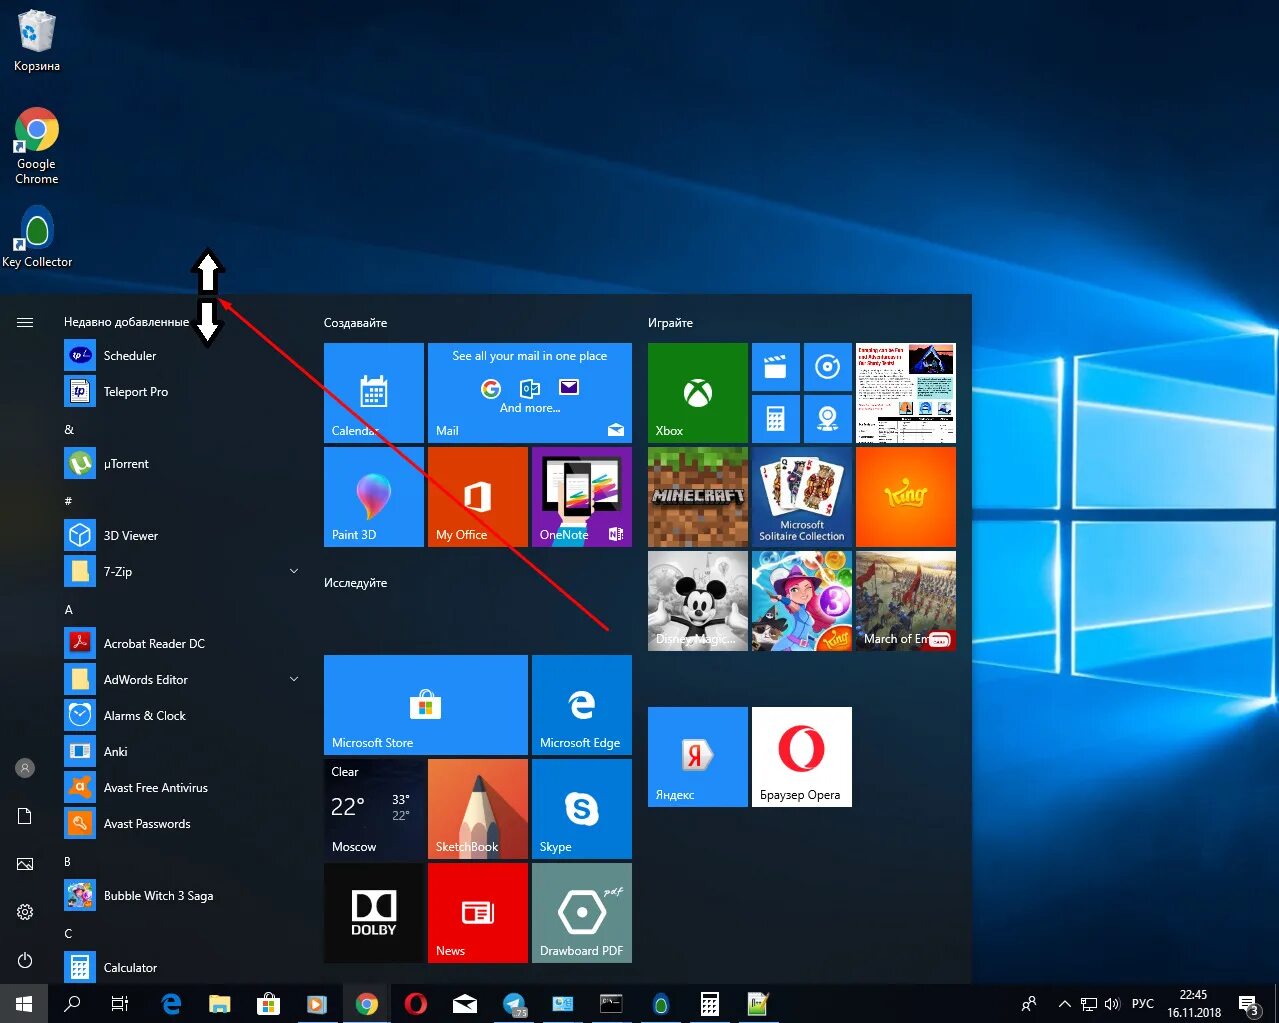The width and height of the screenshot is (1279, 1023).
Task: Click the Windows Start button
Action: pos(24,1004)
